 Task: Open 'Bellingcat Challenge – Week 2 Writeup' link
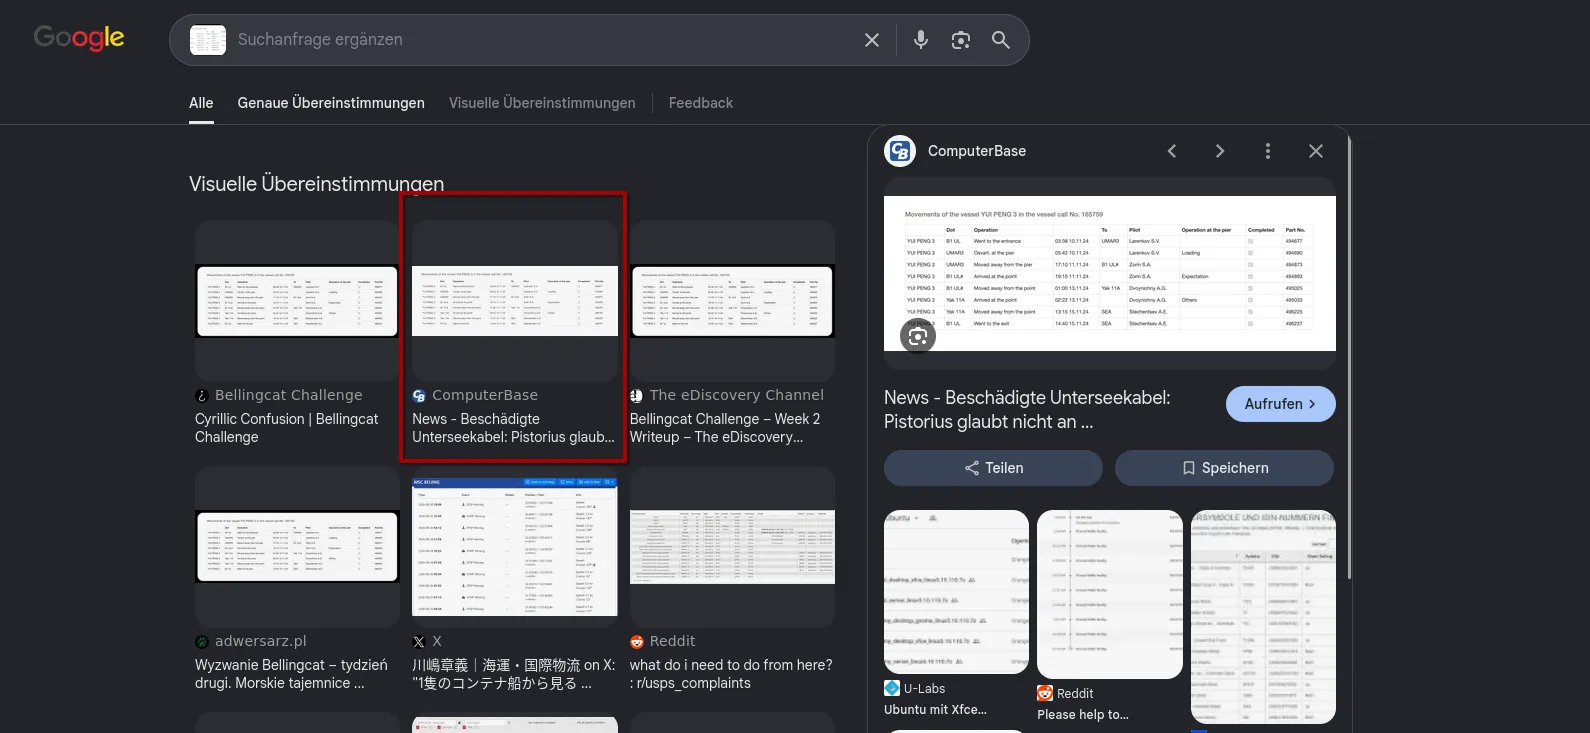pos(725,428)
